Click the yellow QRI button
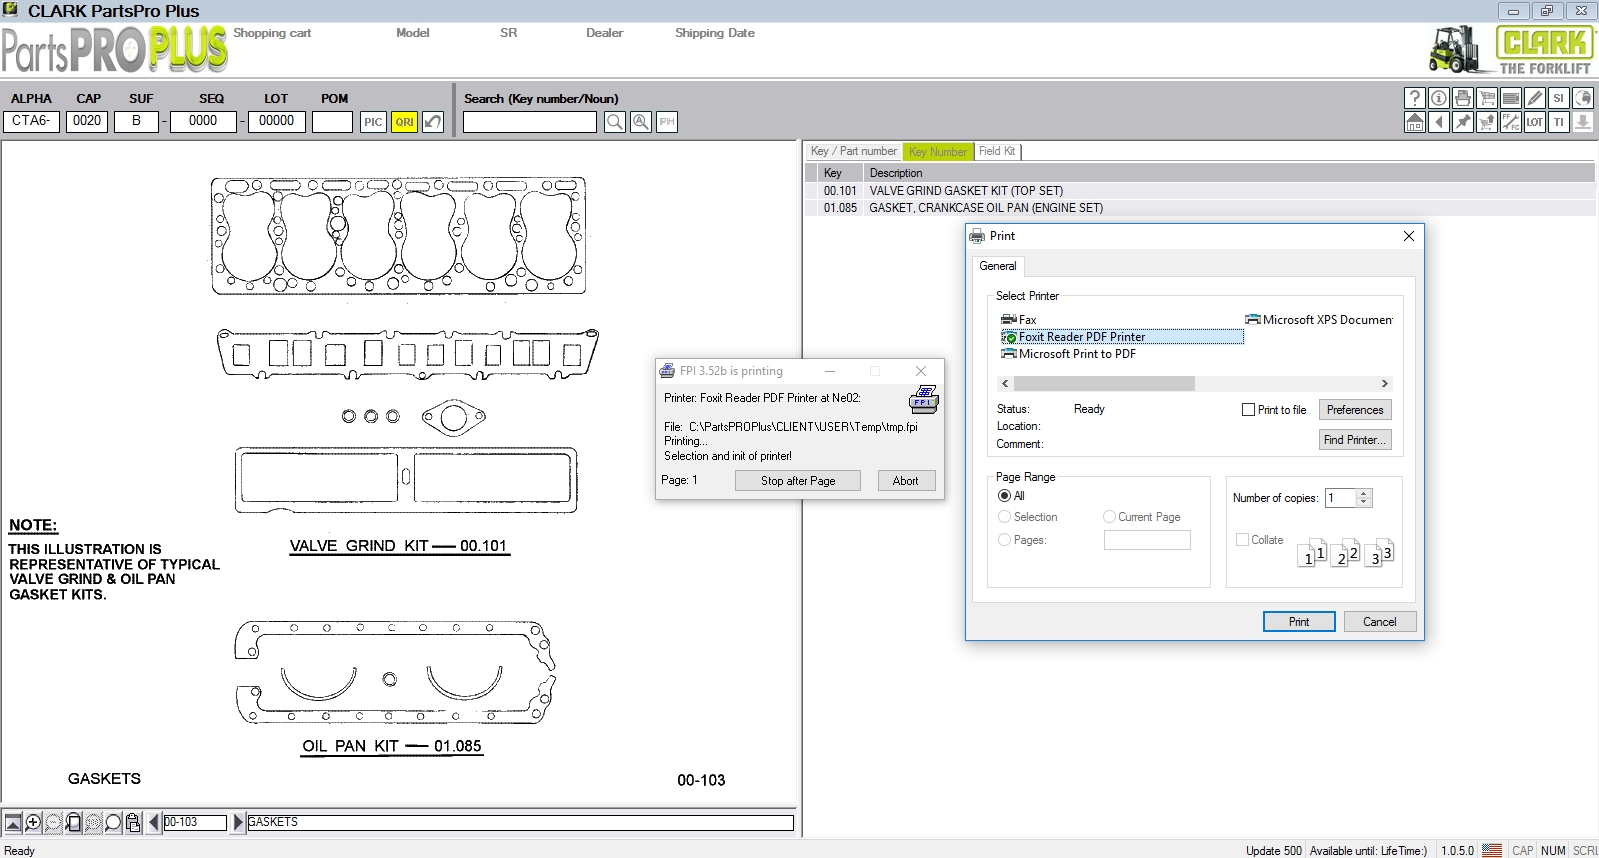The width and height of the screenshot is (1599, 858). [x=404, y=122]
